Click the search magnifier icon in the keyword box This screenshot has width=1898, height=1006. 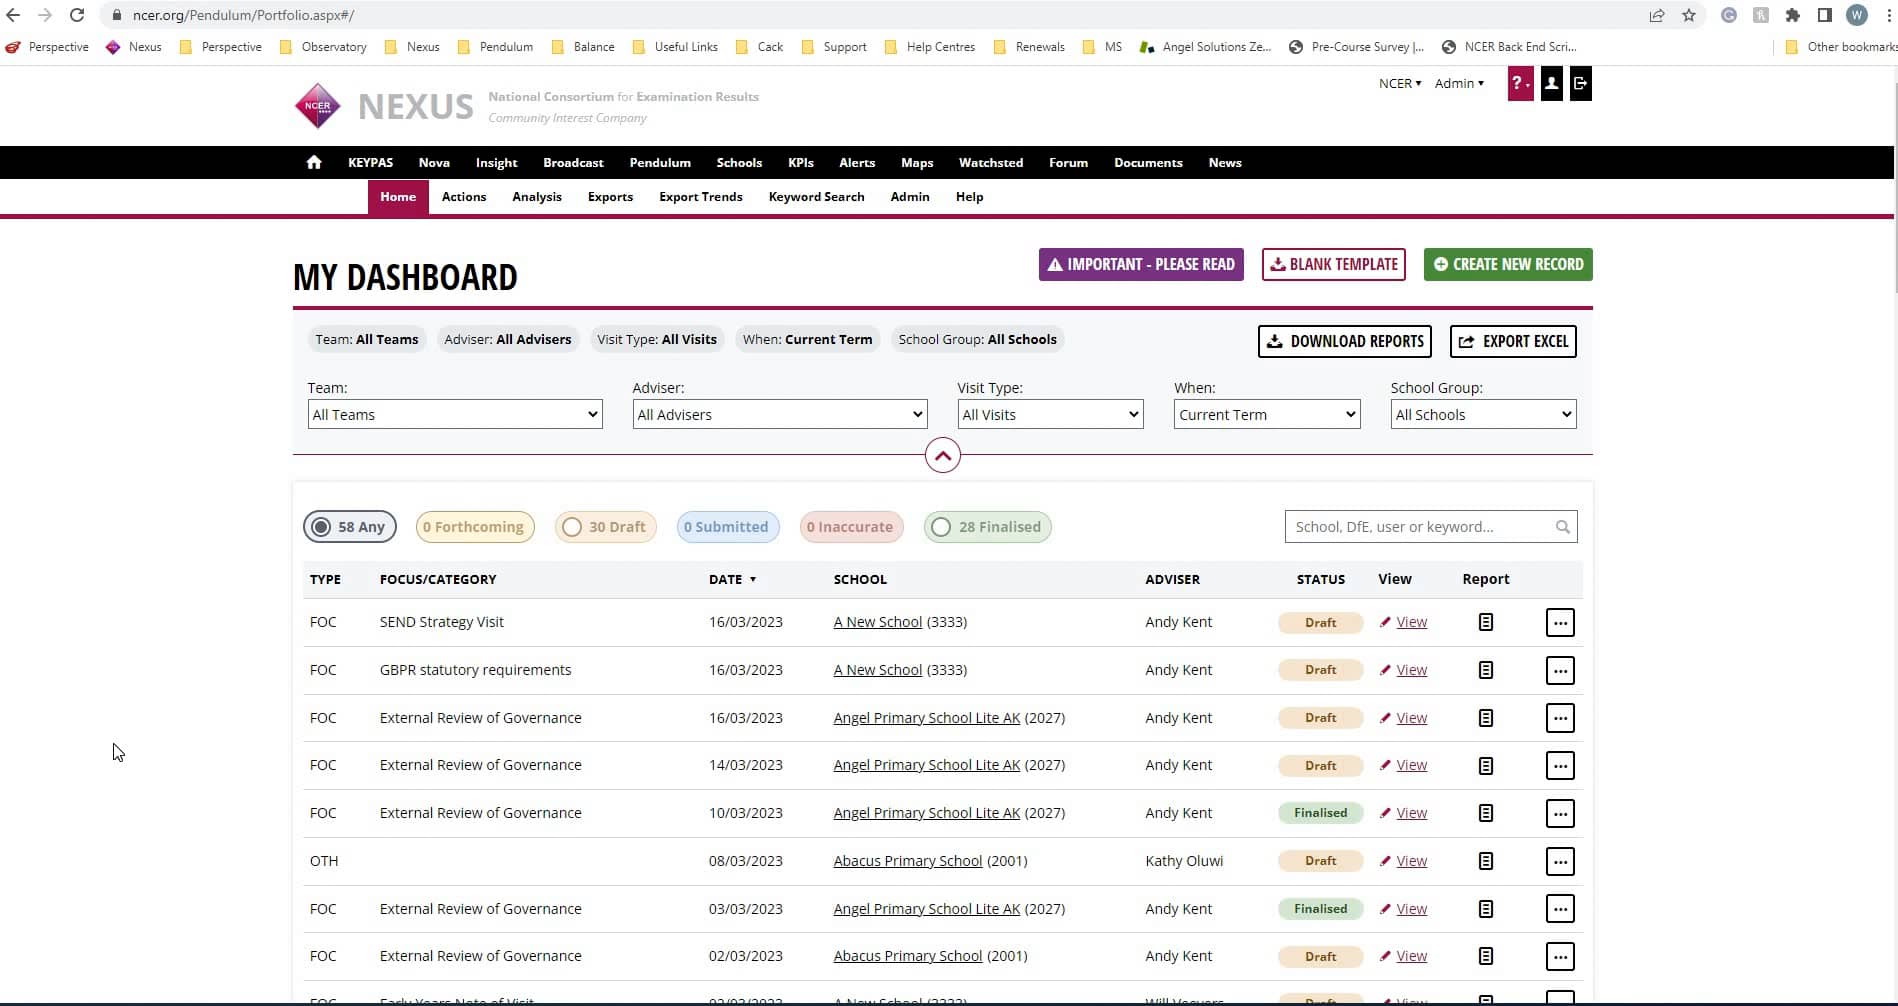[x=1562, y=527]
